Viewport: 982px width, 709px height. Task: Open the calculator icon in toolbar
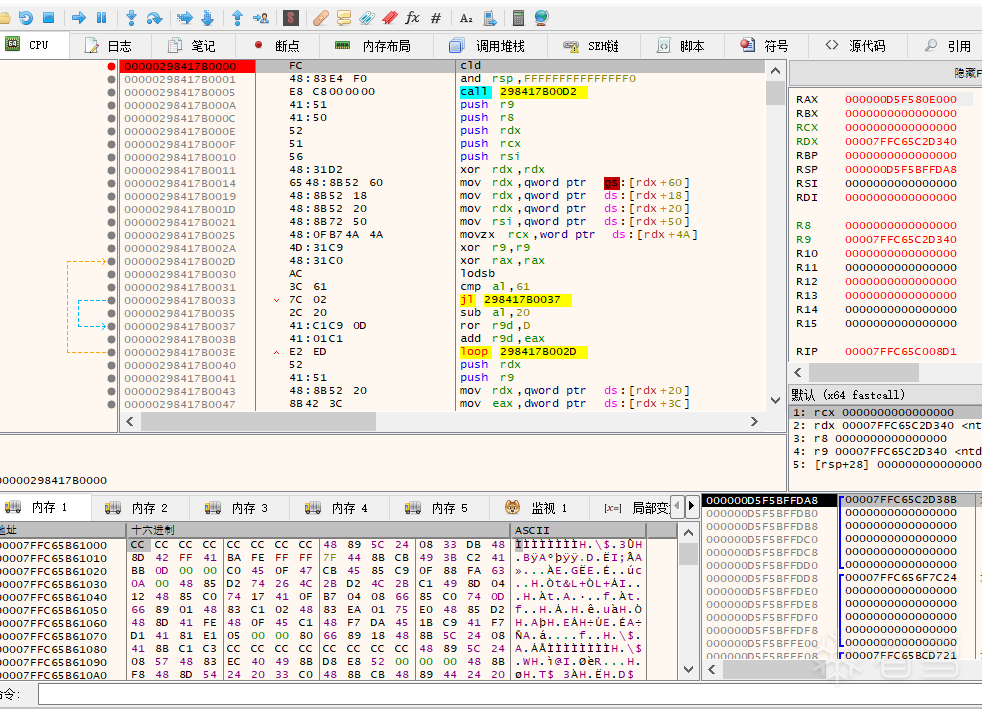[518, 18]
